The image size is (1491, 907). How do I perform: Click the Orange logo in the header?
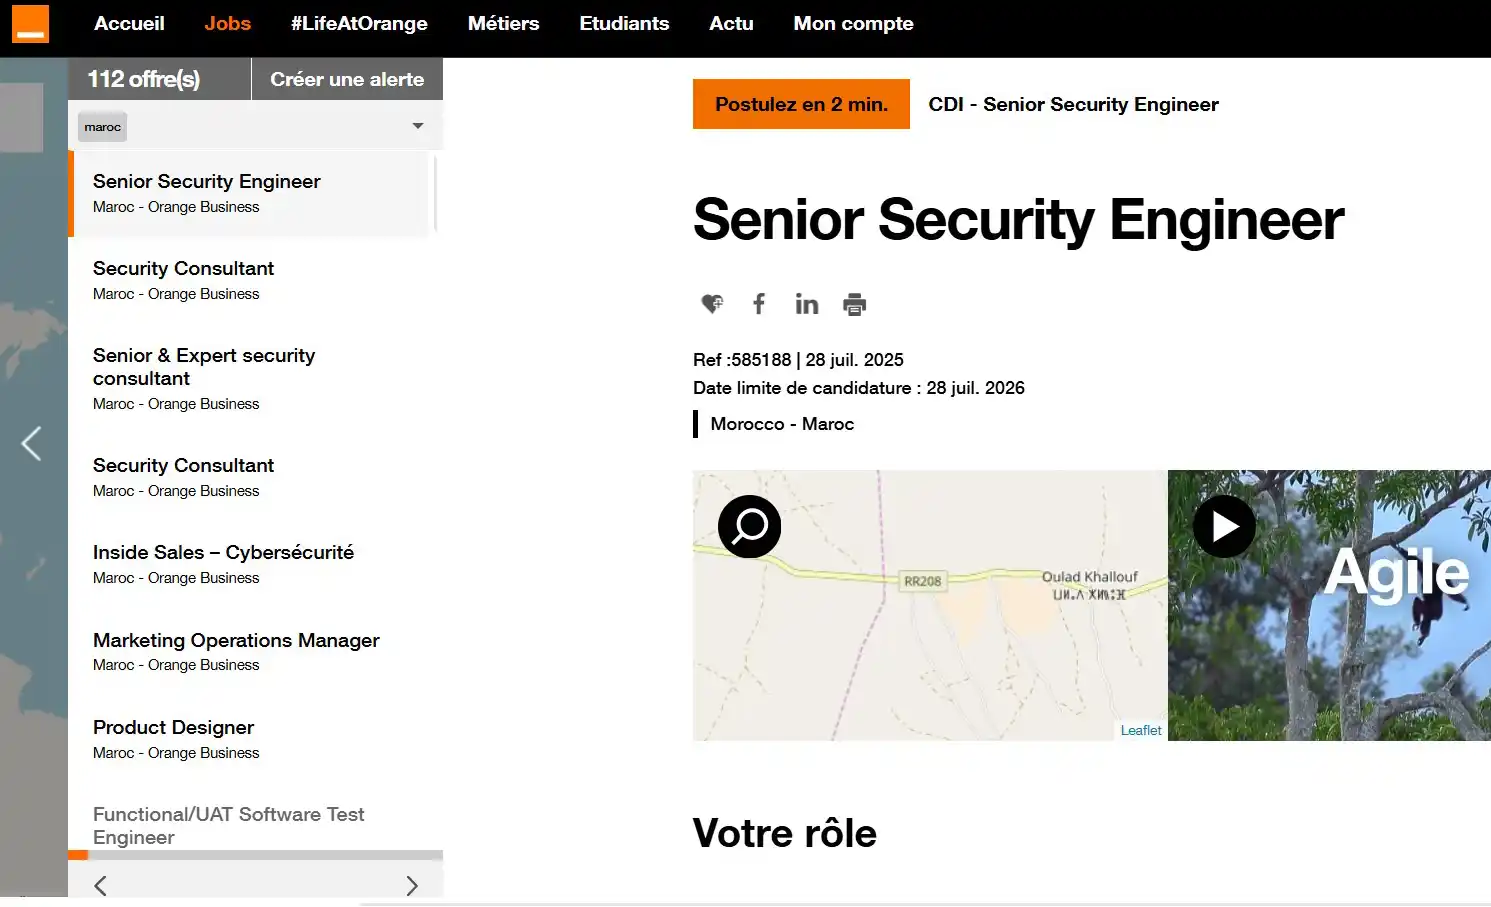coord(30,24)
